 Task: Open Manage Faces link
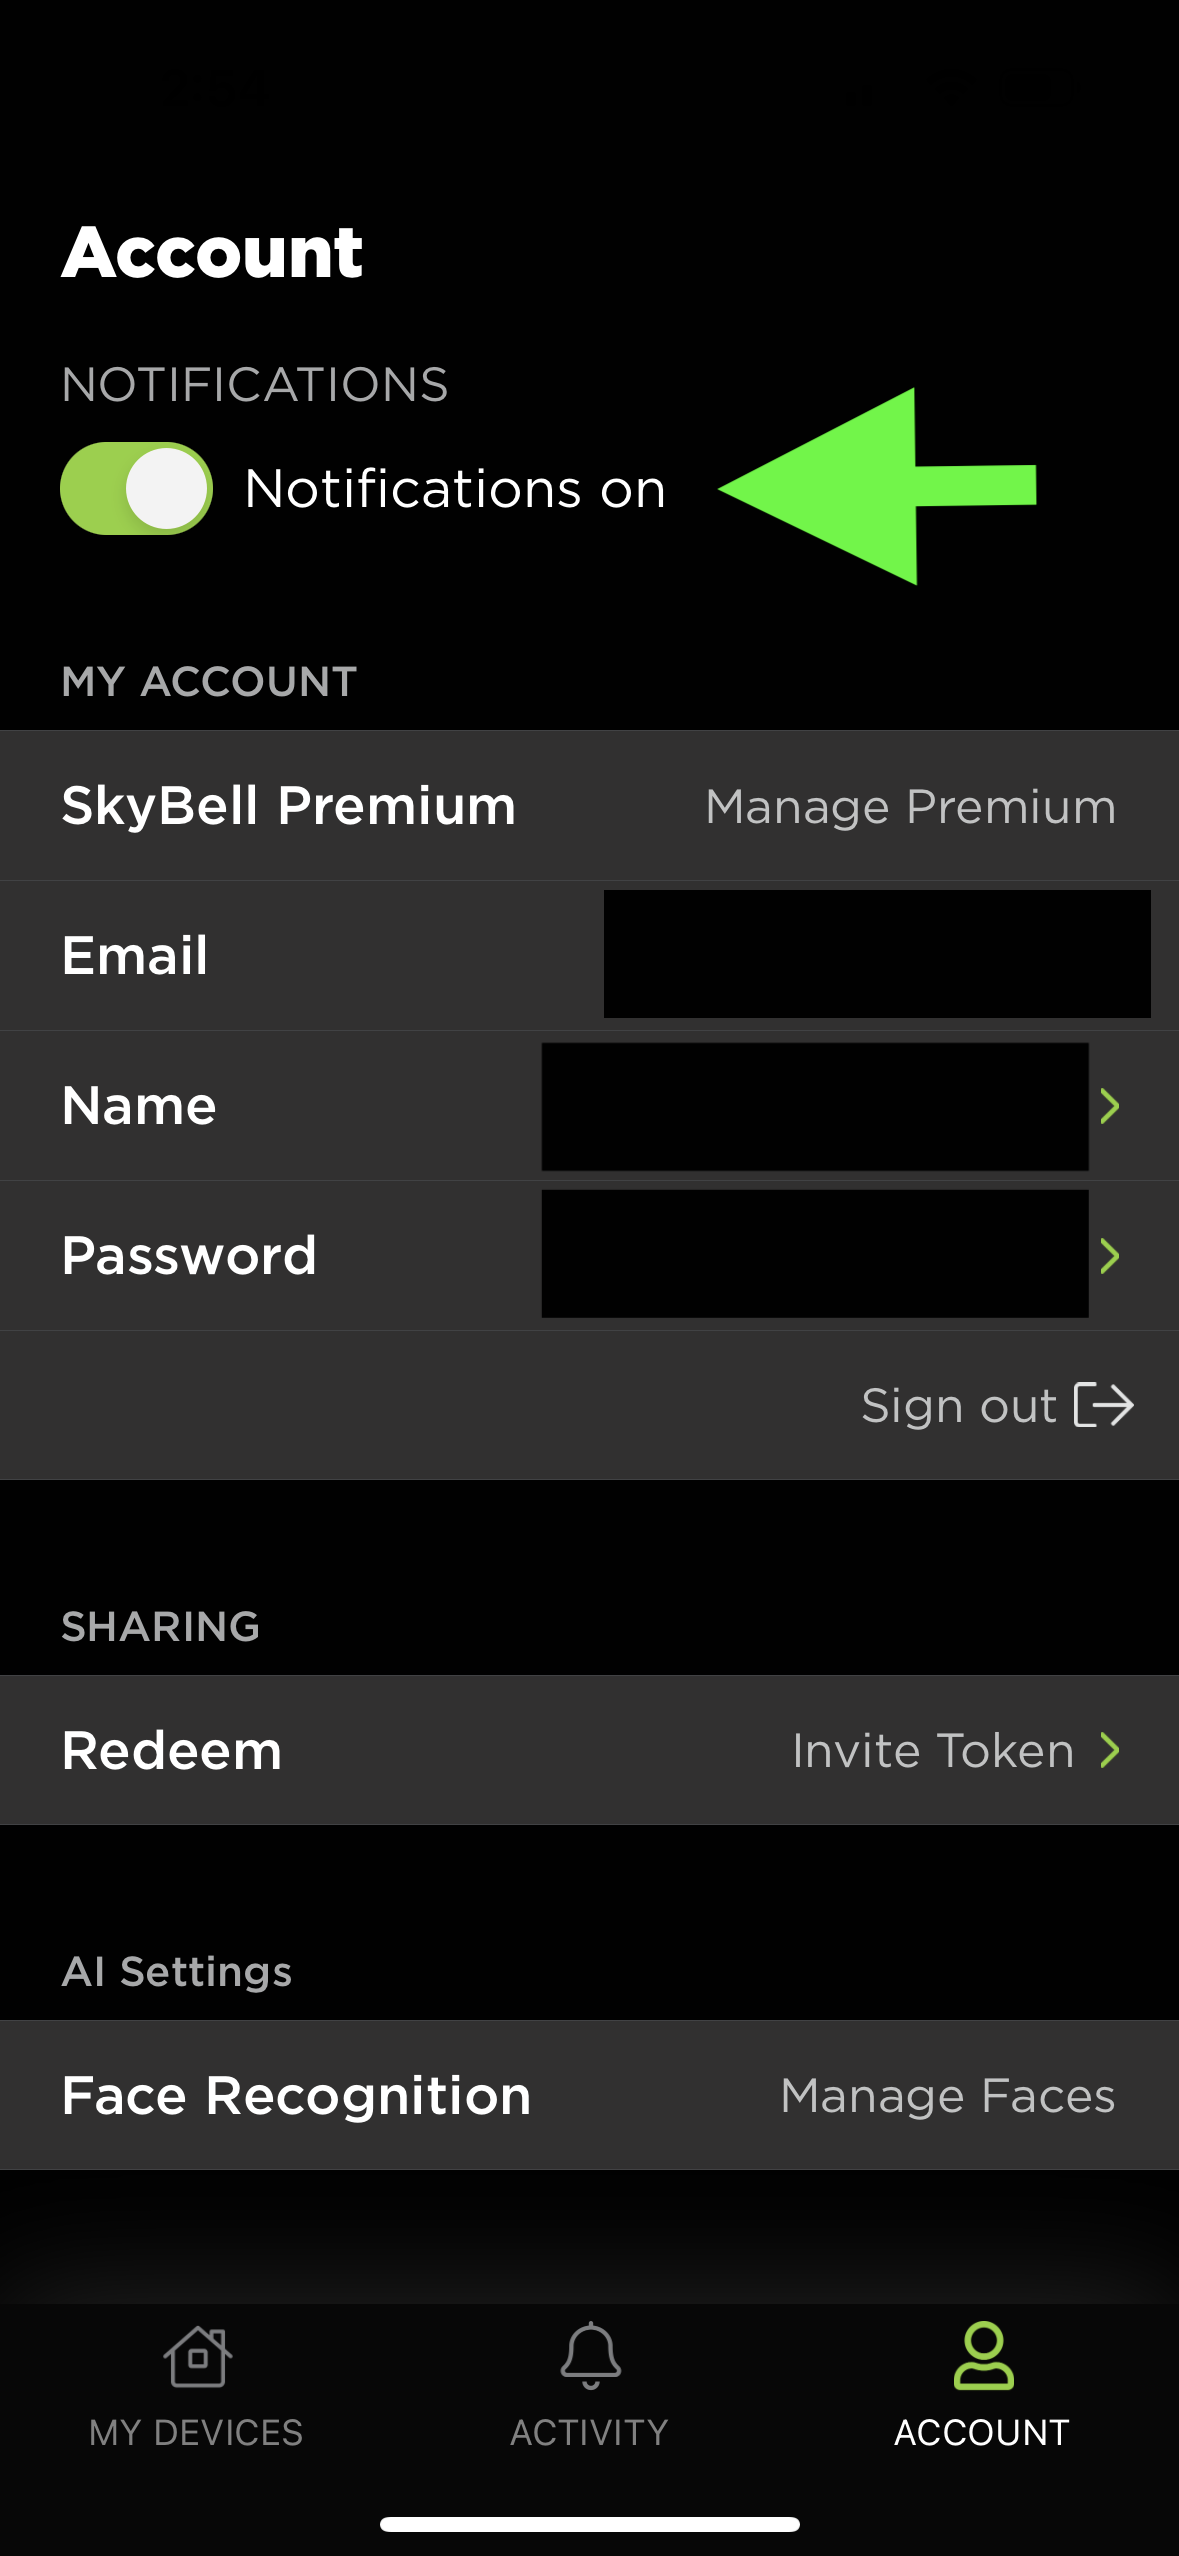pos(948,2095)
